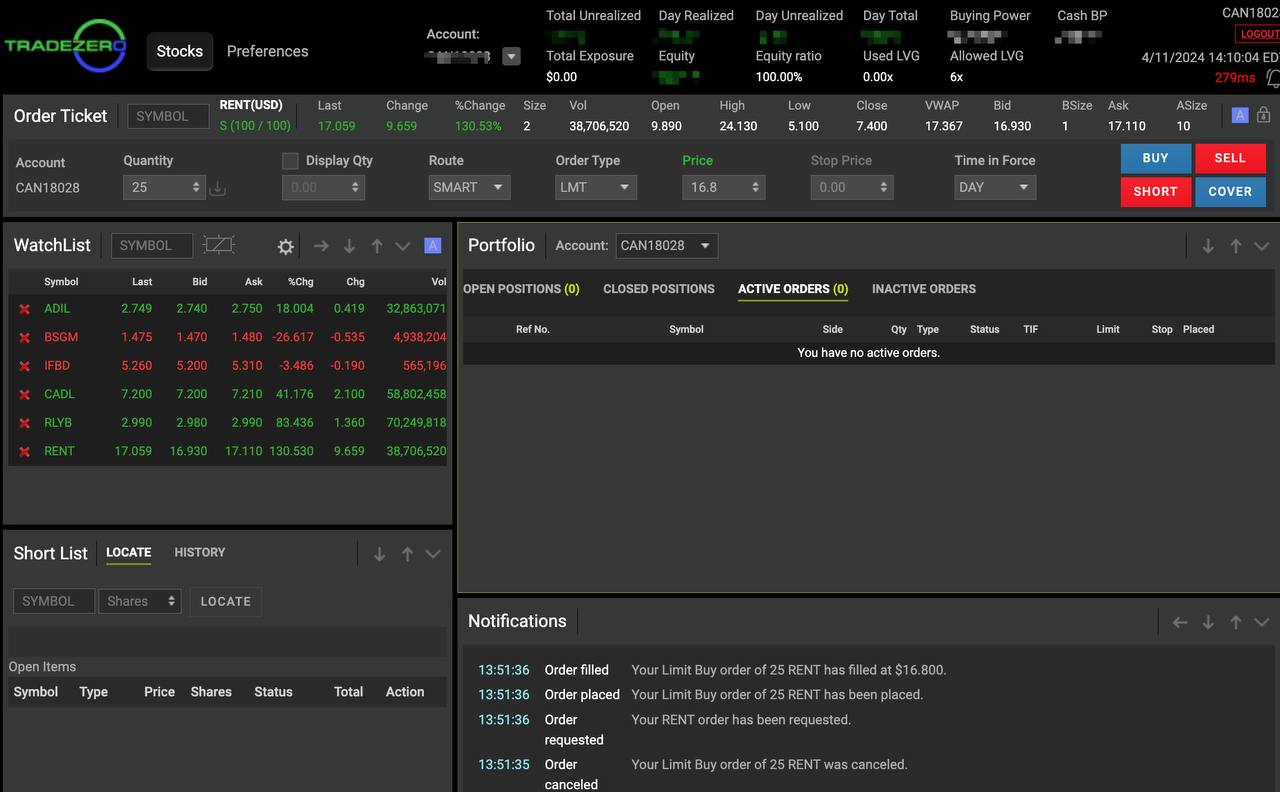The image size is (1280, 792).
Task: Click the down arrow in Short List panel
Action: (379, 554)
